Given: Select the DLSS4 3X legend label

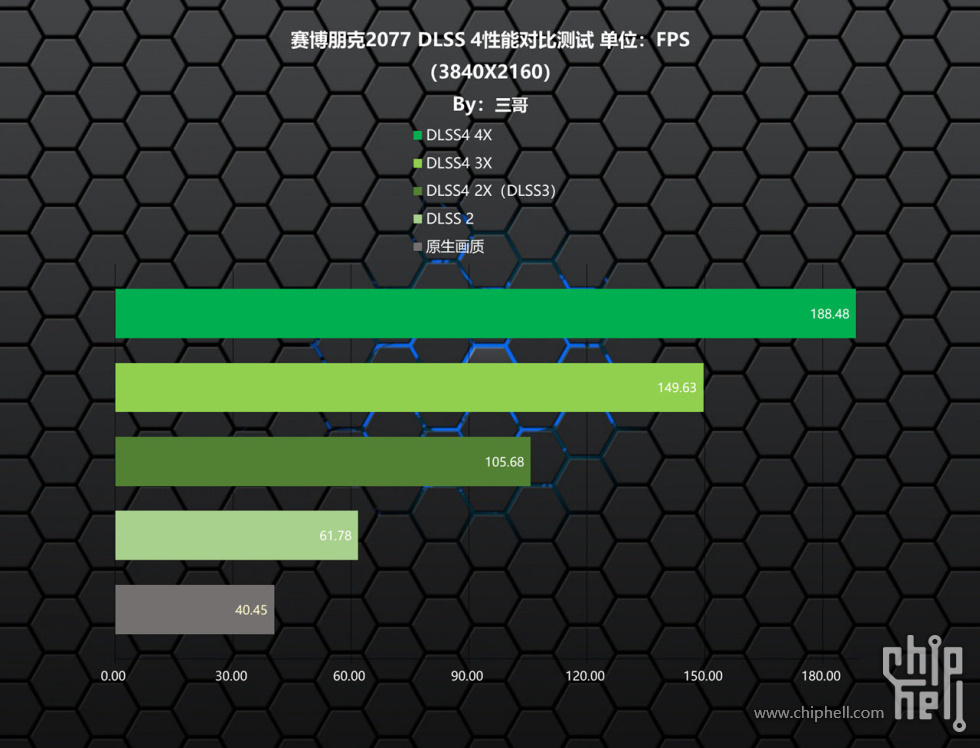Looking at the screenshot, I should [459, 164].
